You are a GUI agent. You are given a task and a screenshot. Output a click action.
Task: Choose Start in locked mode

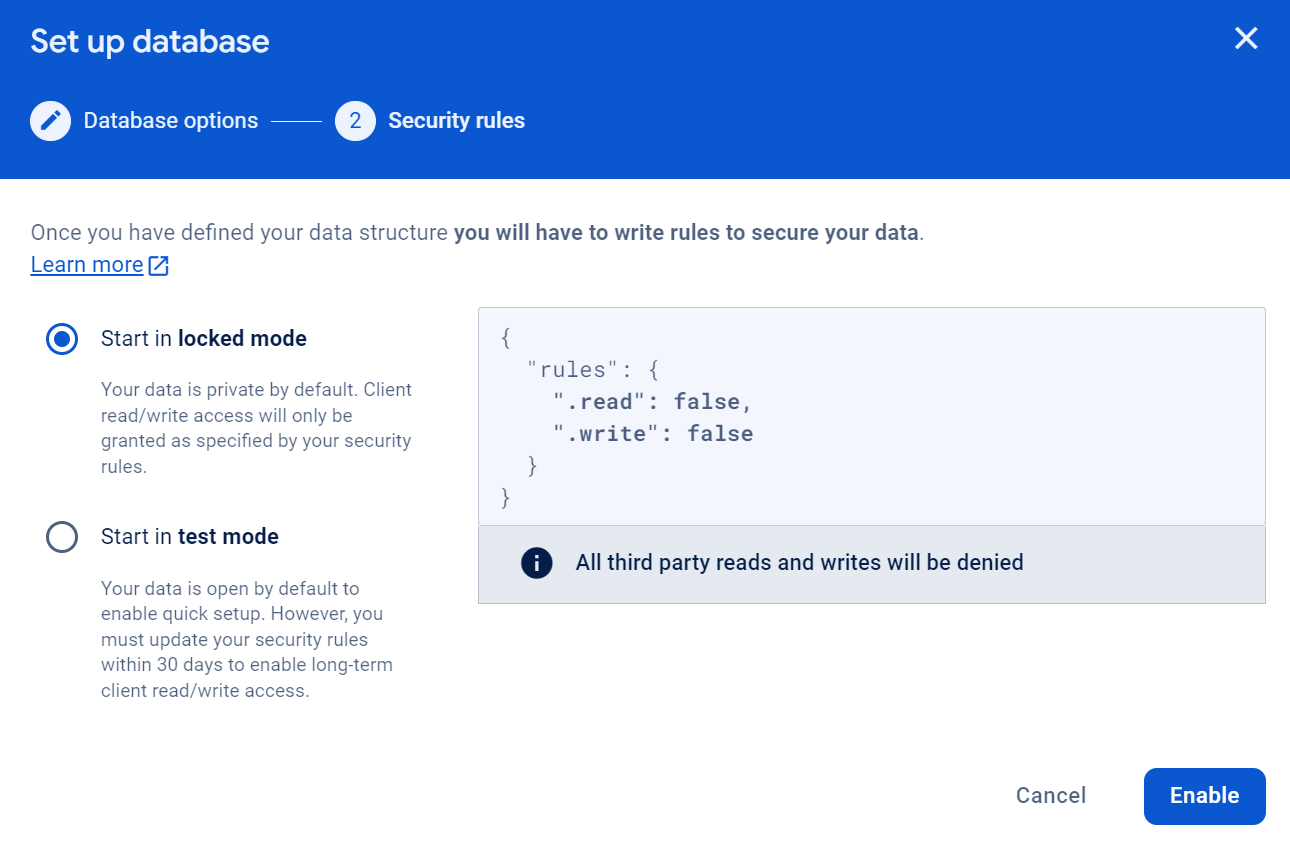pos(203,338)
